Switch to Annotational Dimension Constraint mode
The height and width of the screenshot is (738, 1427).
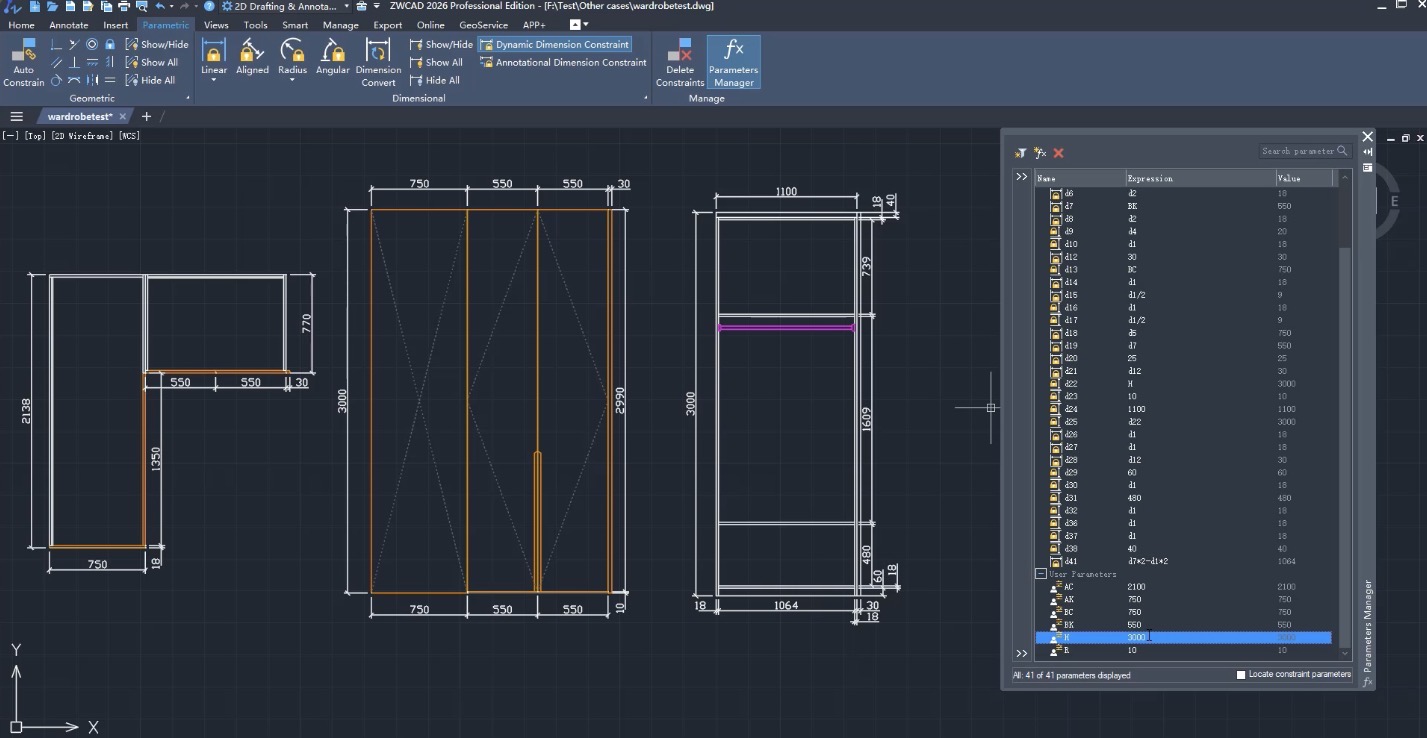[x=563, y=62]
